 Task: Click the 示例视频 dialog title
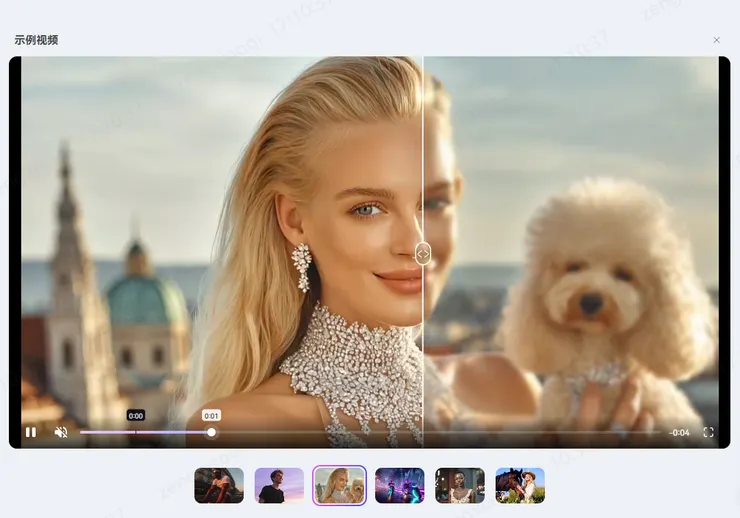pyautogui.click(x=36, y=40)
